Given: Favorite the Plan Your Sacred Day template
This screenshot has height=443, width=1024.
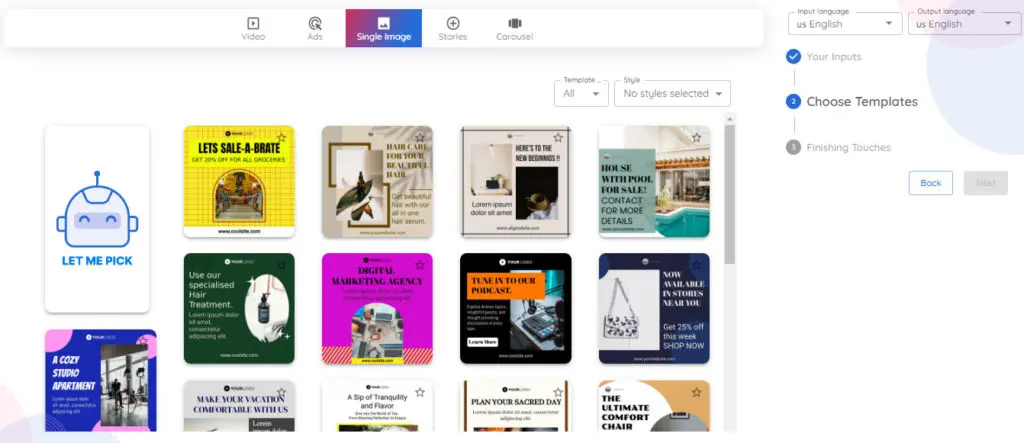Looking at the screenshot, I should 558,392.
